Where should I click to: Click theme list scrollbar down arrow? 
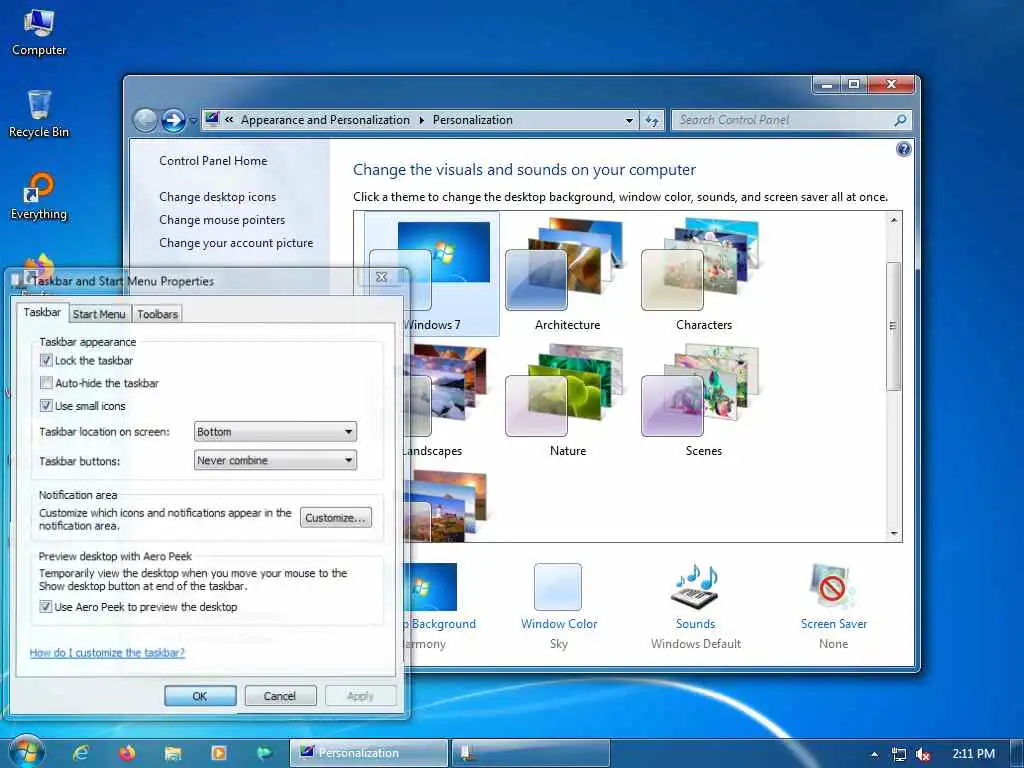tap(893, 534)
